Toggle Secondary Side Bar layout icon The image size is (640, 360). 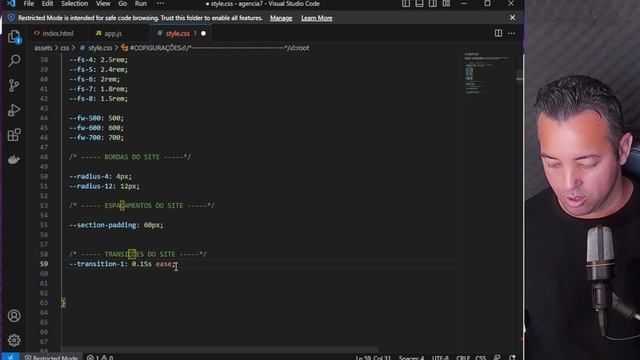433,4
